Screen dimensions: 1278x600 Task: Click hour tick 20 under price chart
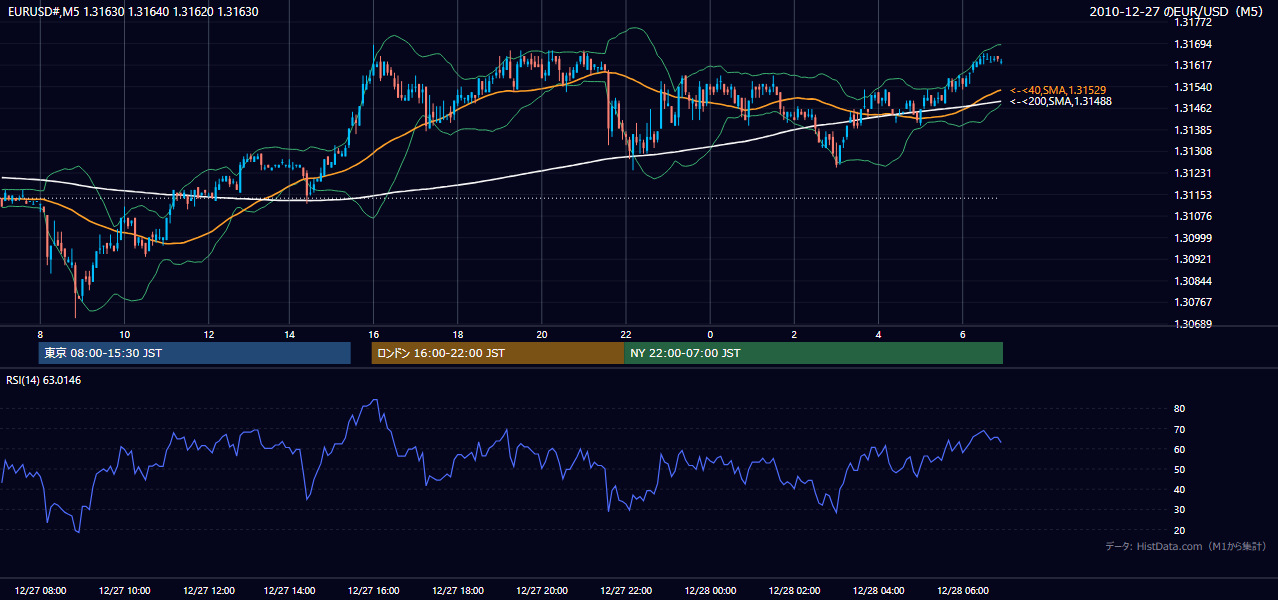pos(542,334)
